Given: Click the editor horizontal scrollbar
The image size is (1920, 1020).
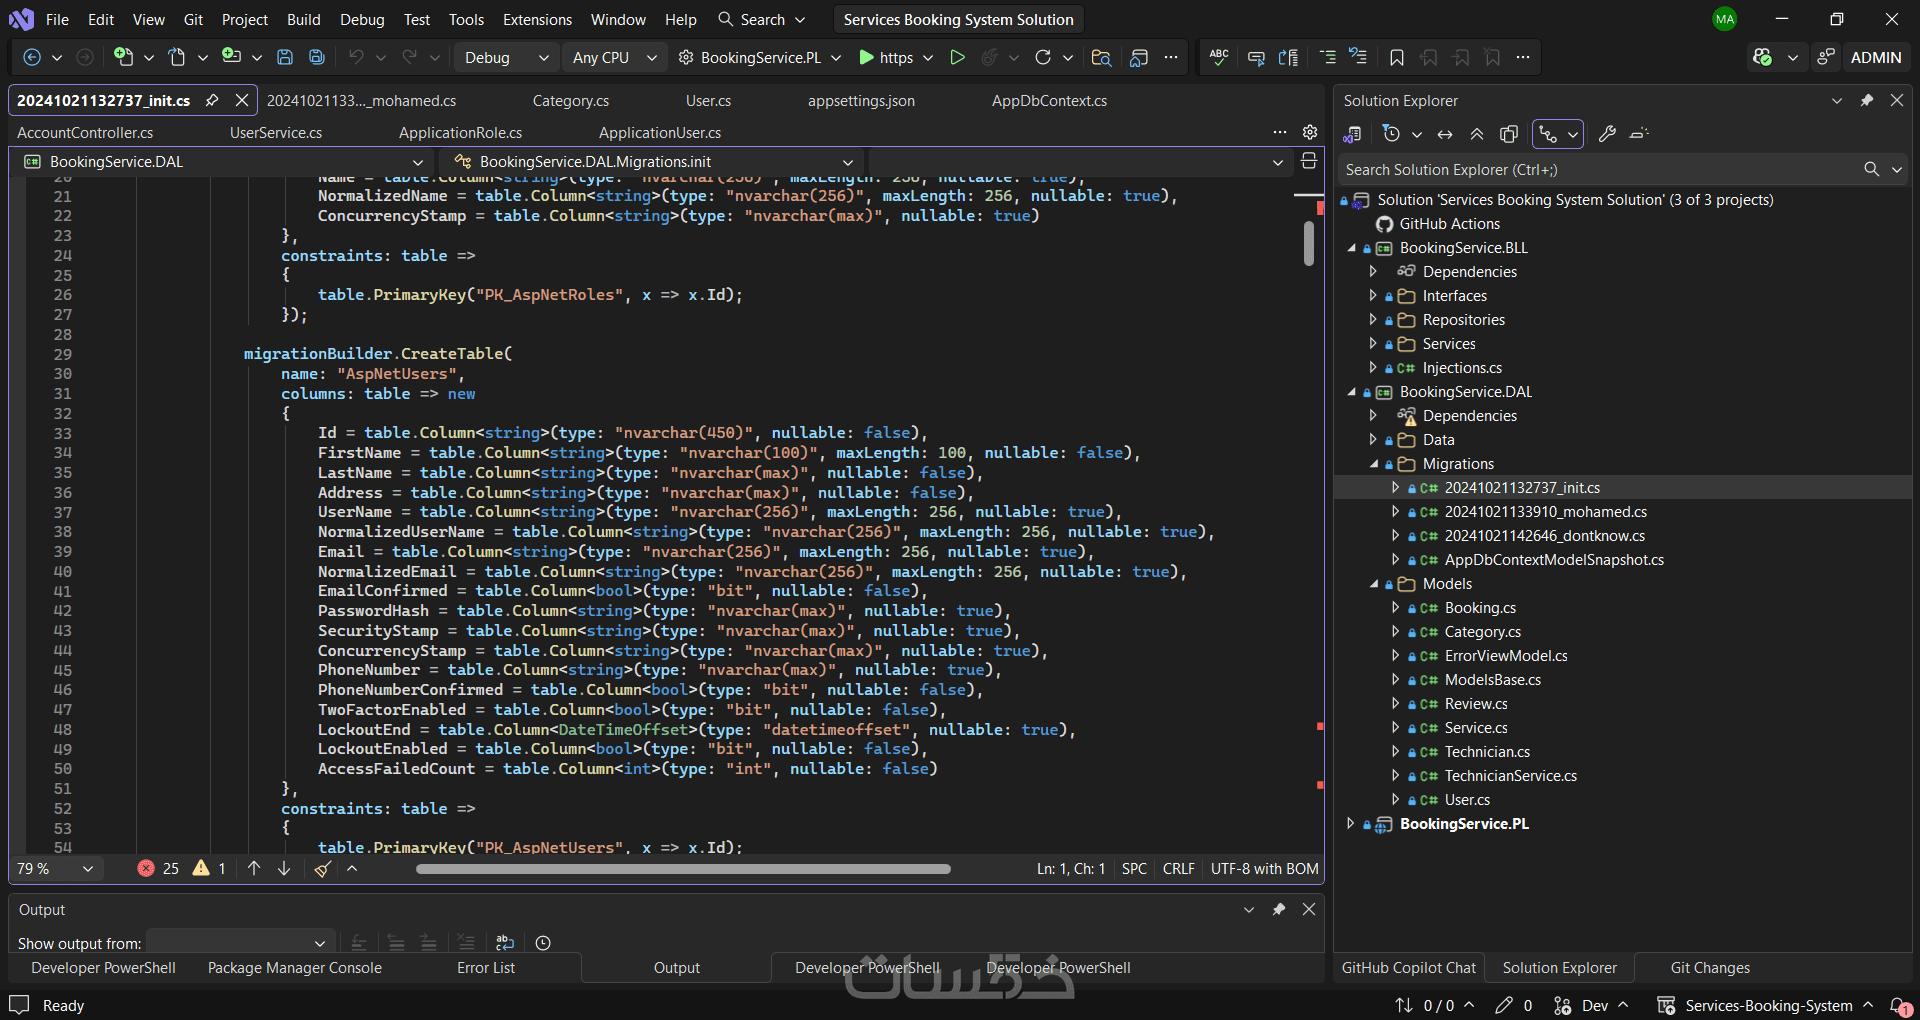Looking at the screenshot, I should (683, 869).
